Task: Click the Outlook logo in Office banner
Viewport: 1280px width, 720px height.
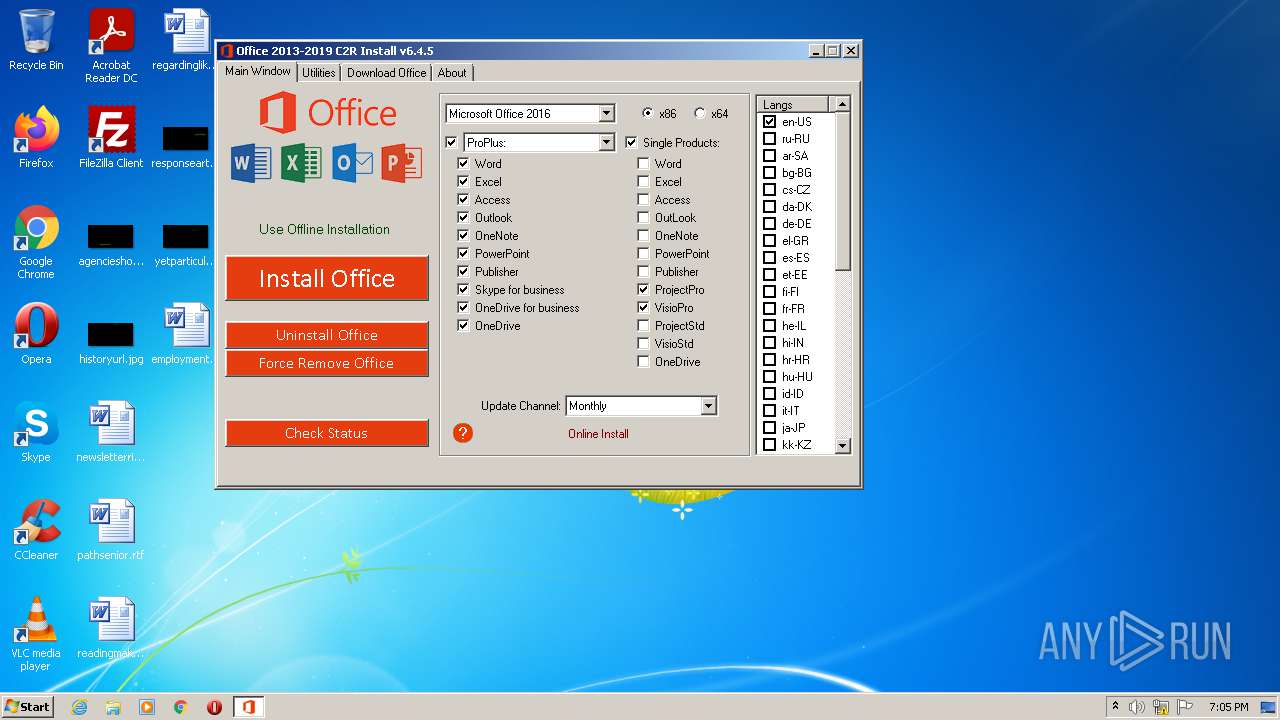Action: pyautogui.click(x=352, y=163)
